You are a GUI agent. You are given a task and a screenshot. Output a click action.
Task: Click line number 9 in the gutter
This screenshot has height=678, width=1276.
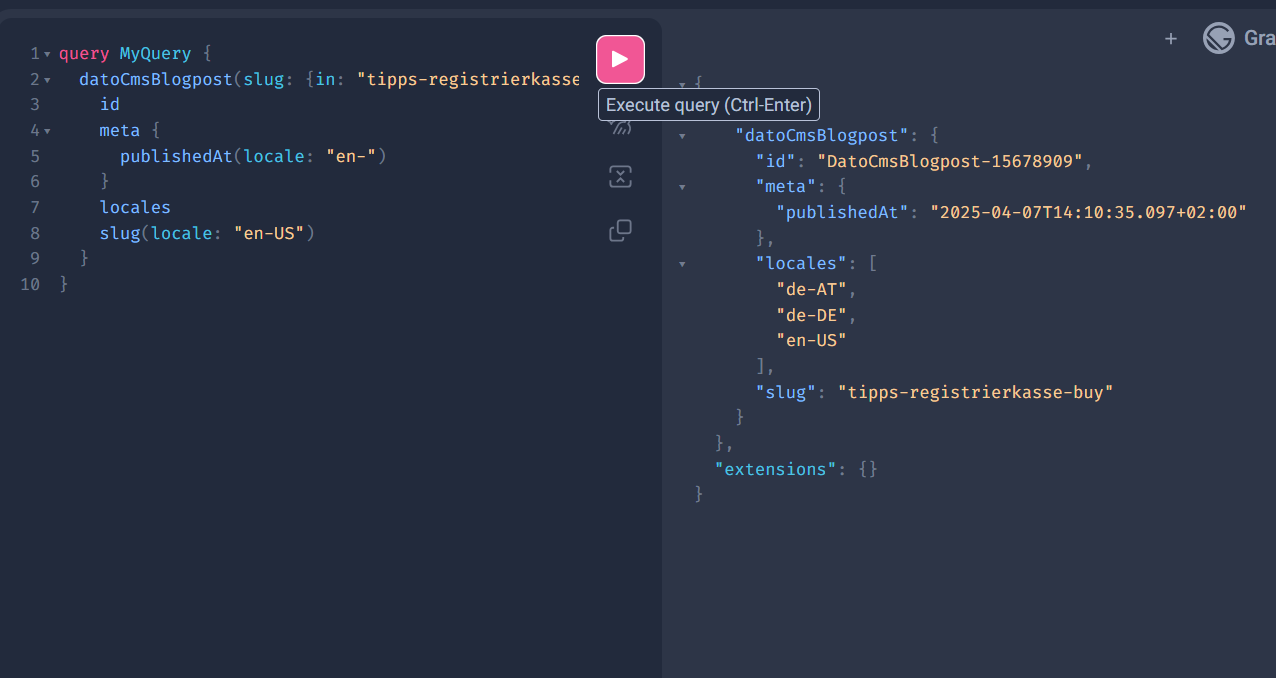coord(35,258)
